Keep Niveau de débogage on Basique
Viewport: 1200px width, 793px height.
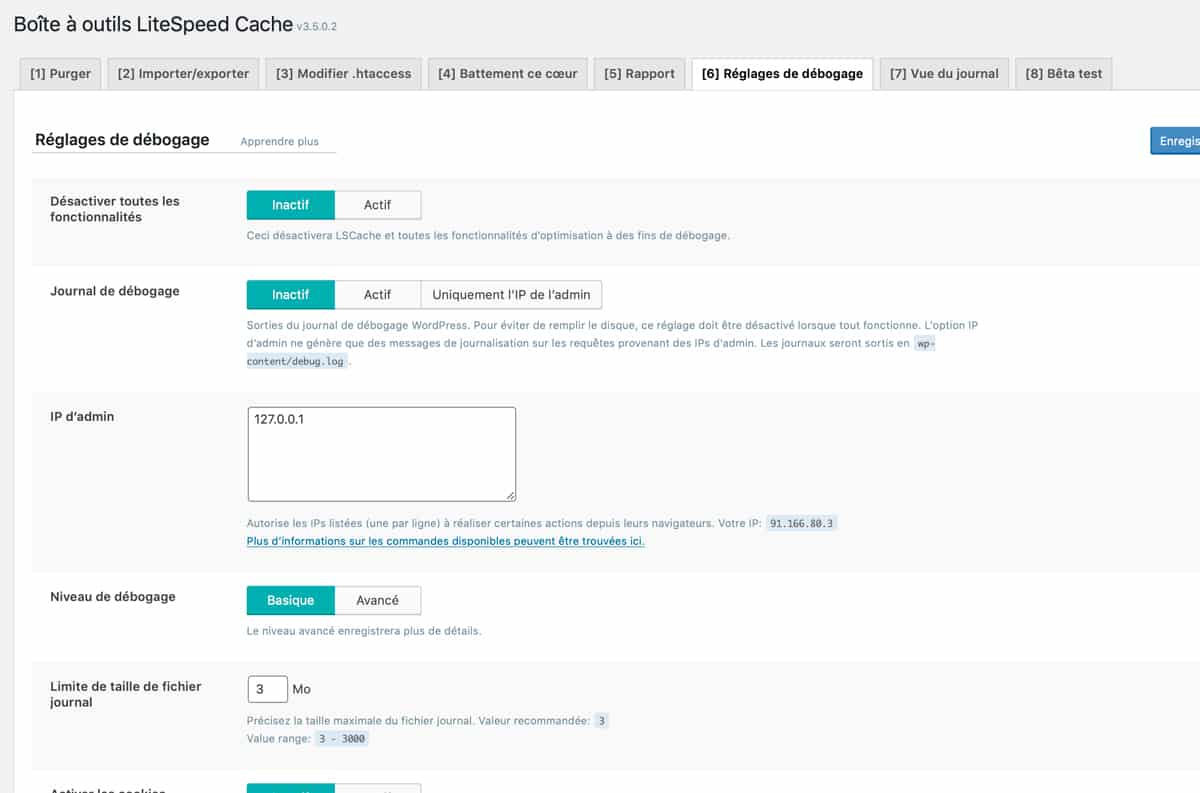click(x=290, y=600)
